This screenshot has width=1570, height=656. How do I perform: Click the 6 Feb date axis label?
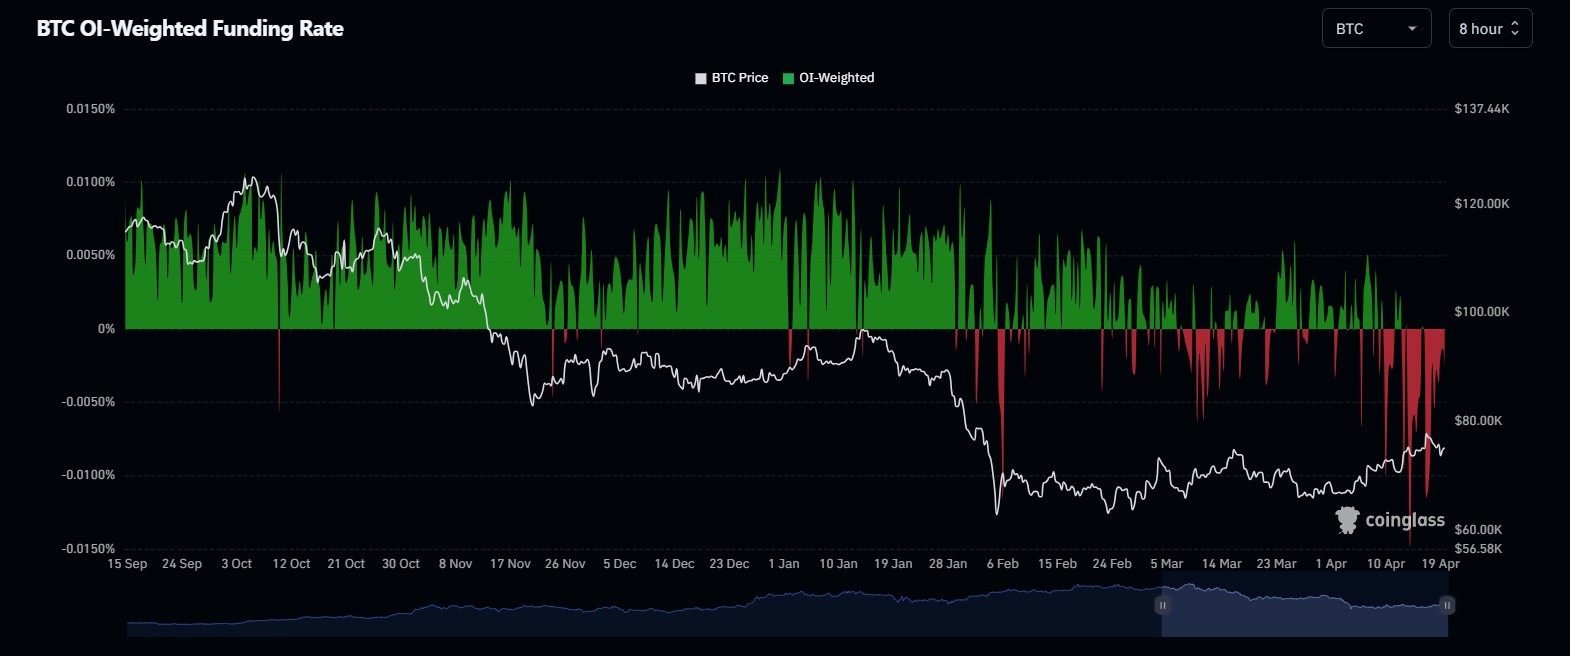coord(1002,564)
